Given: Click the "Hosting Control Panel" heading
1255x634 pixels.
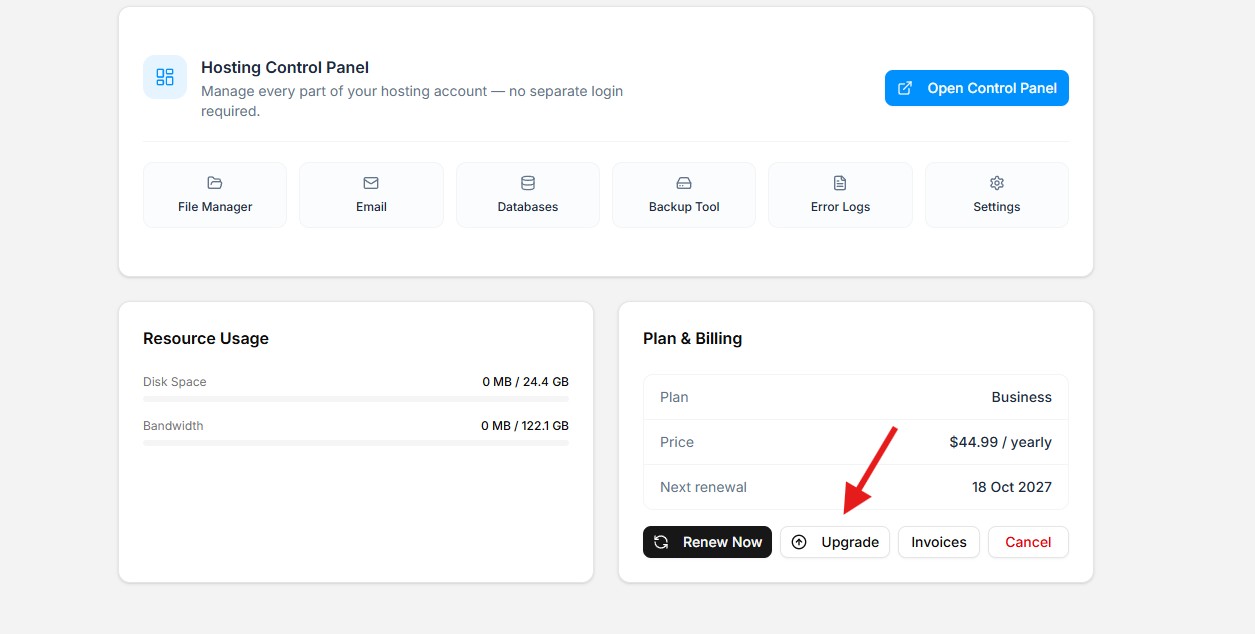Looking at the screenshot, I should click(x=285, y=68).
